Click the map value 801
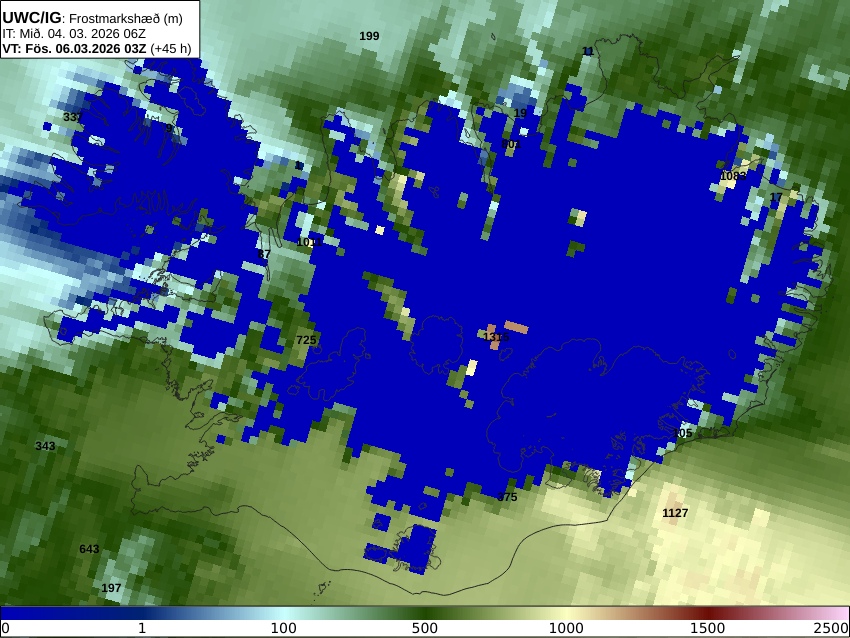The image size is (850, 638). click(x=511, y=144)
